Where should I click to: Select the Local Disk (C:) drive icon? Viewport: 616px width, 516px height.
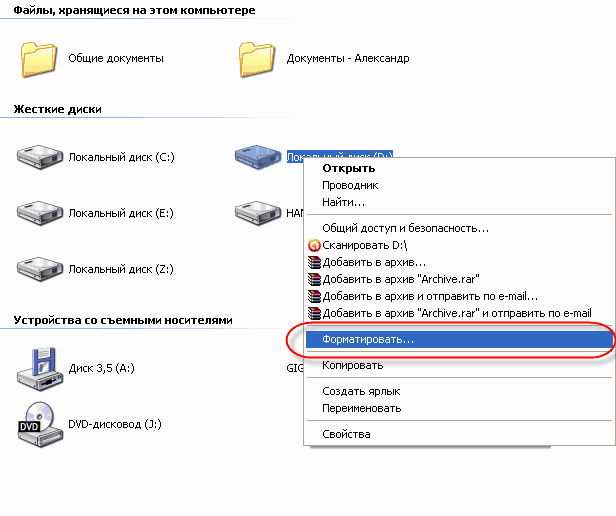(x=40, y=157)
